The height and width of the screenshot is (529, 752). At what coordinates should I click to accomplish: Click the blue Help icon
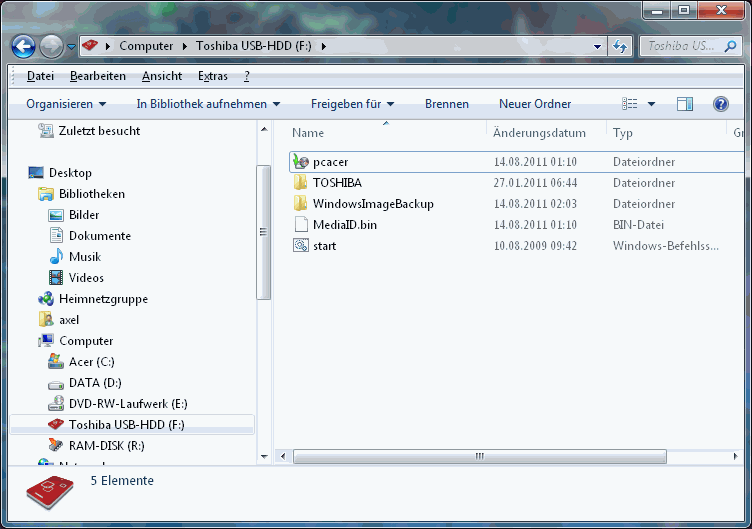[x=721, y=104]
